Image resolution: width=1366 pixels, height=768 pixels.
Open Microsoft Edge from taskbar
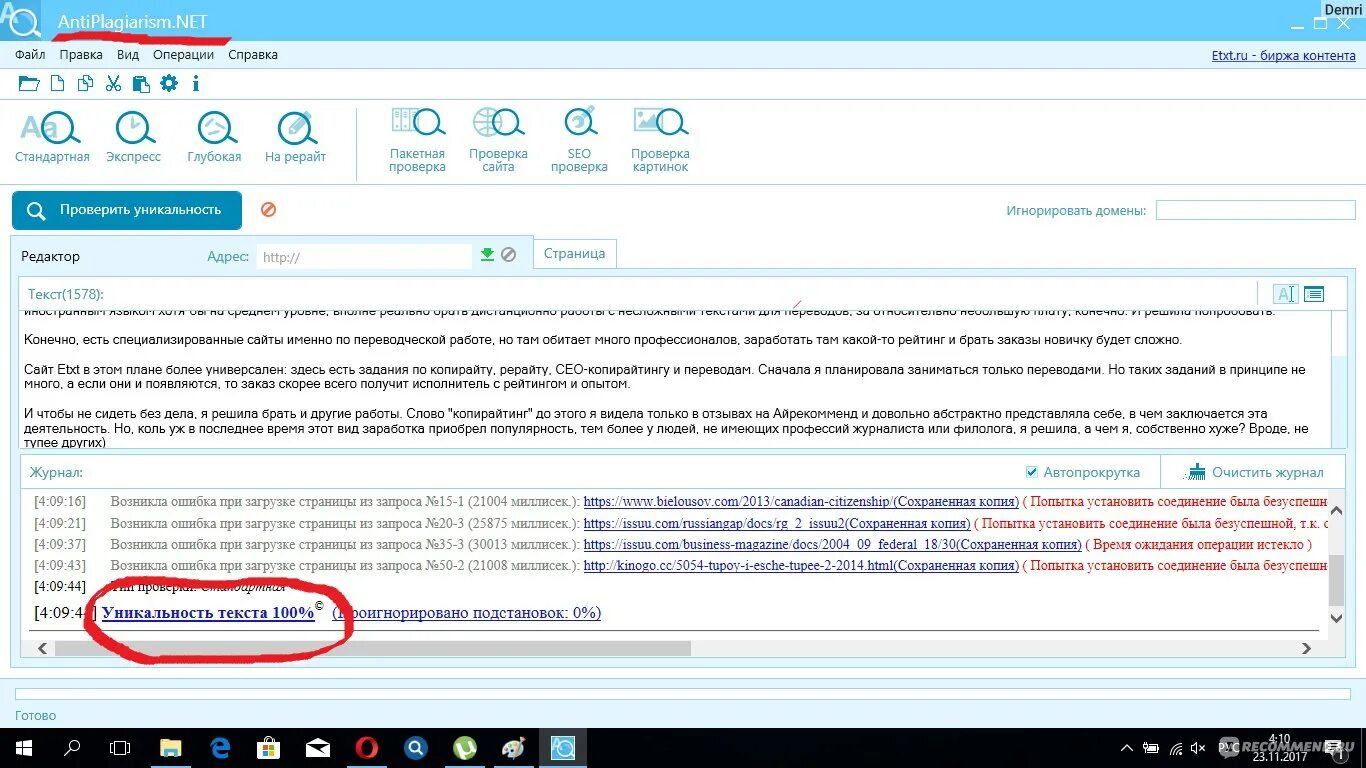tap(220, 747)
